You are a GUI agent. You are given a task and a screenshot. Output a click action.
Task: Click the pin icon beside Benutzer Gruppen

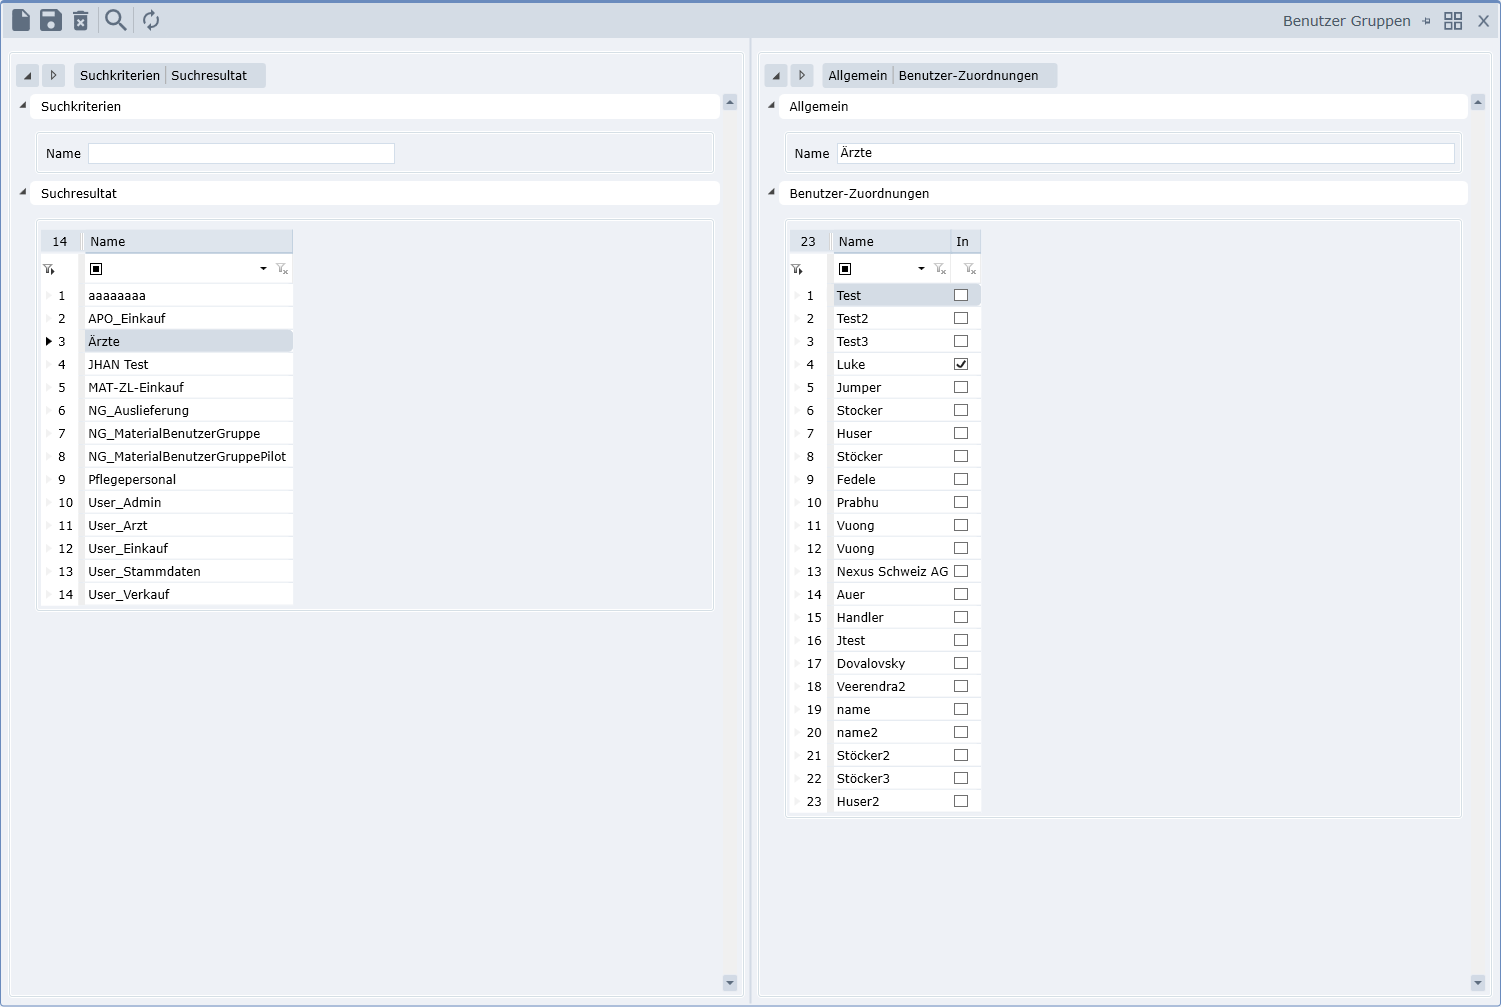pos(1426,21)
